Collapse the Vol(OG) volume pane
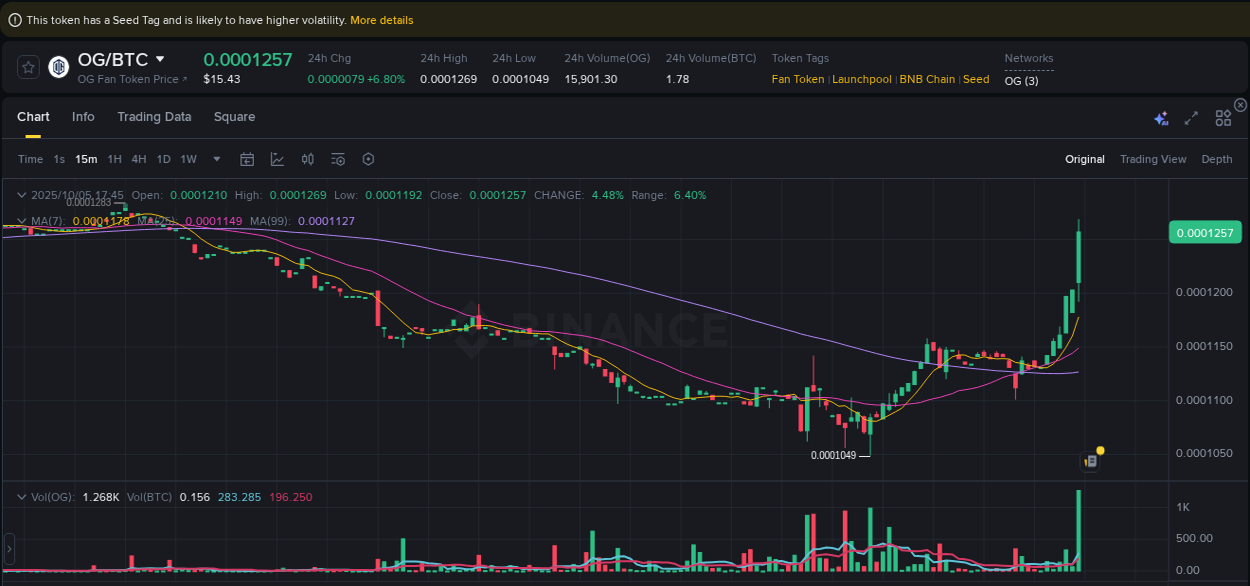Screen dimensions: 1250x586 point(22,496)
